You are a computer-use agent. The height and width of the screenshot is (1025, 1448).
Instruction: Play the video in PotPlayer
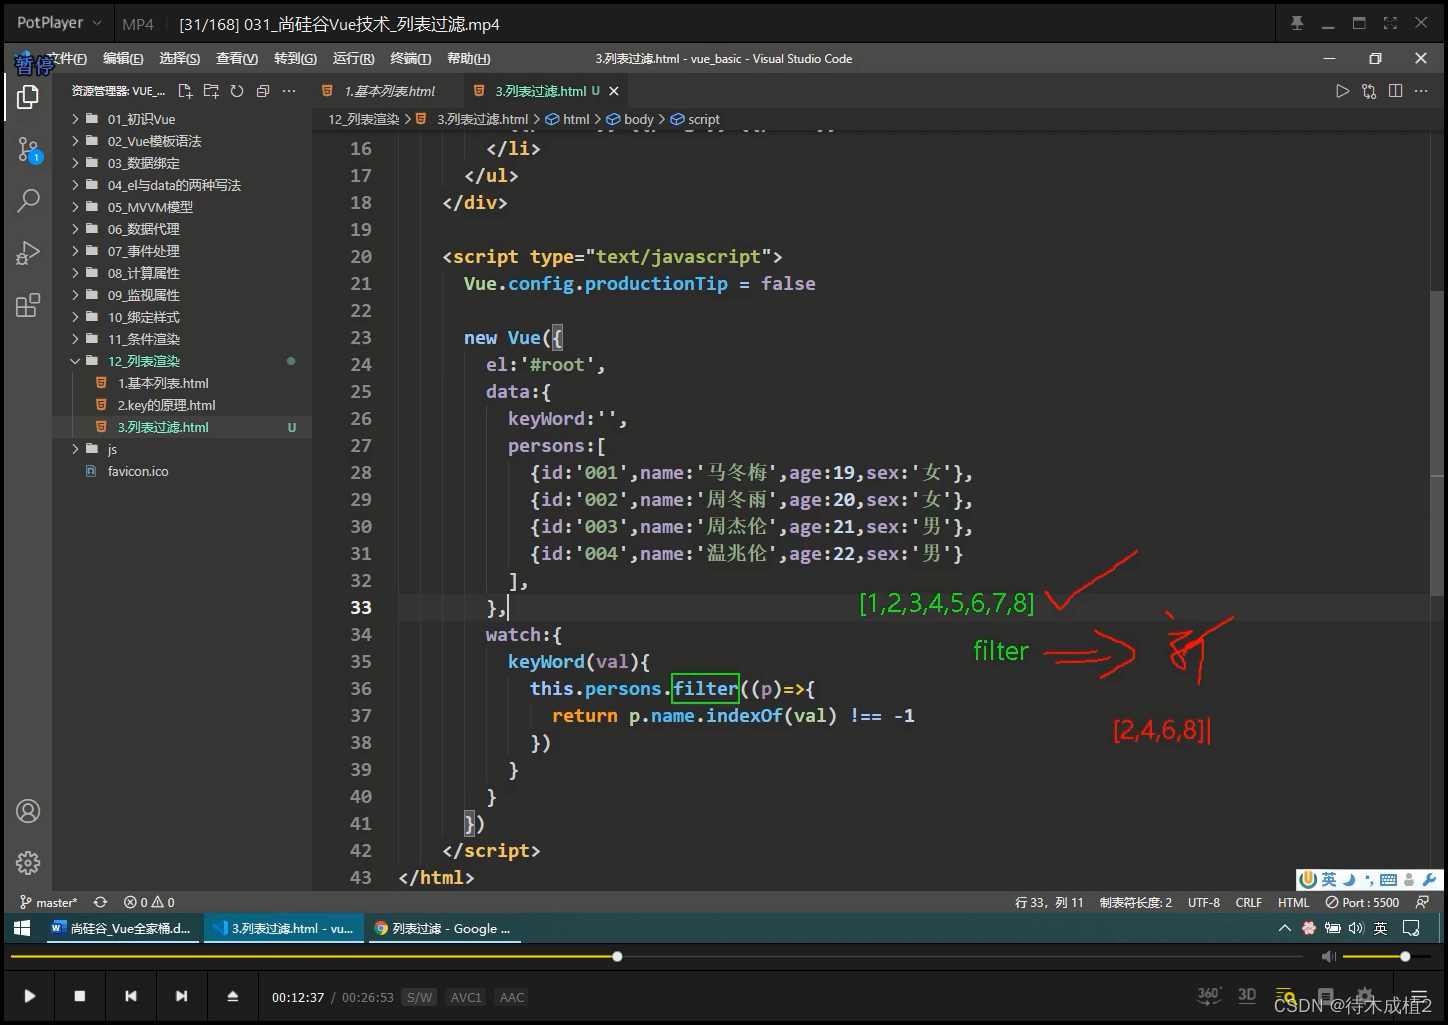30,996
